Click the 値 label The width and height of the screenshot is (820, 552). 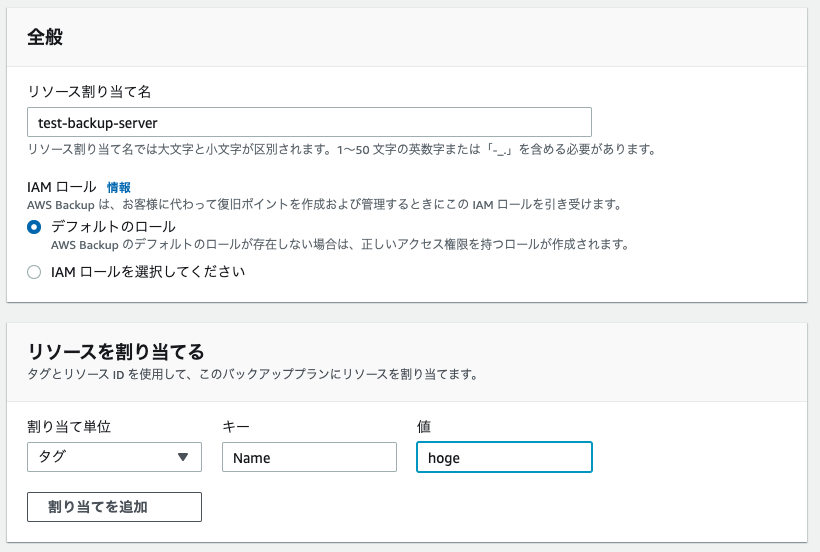(424, 427)
